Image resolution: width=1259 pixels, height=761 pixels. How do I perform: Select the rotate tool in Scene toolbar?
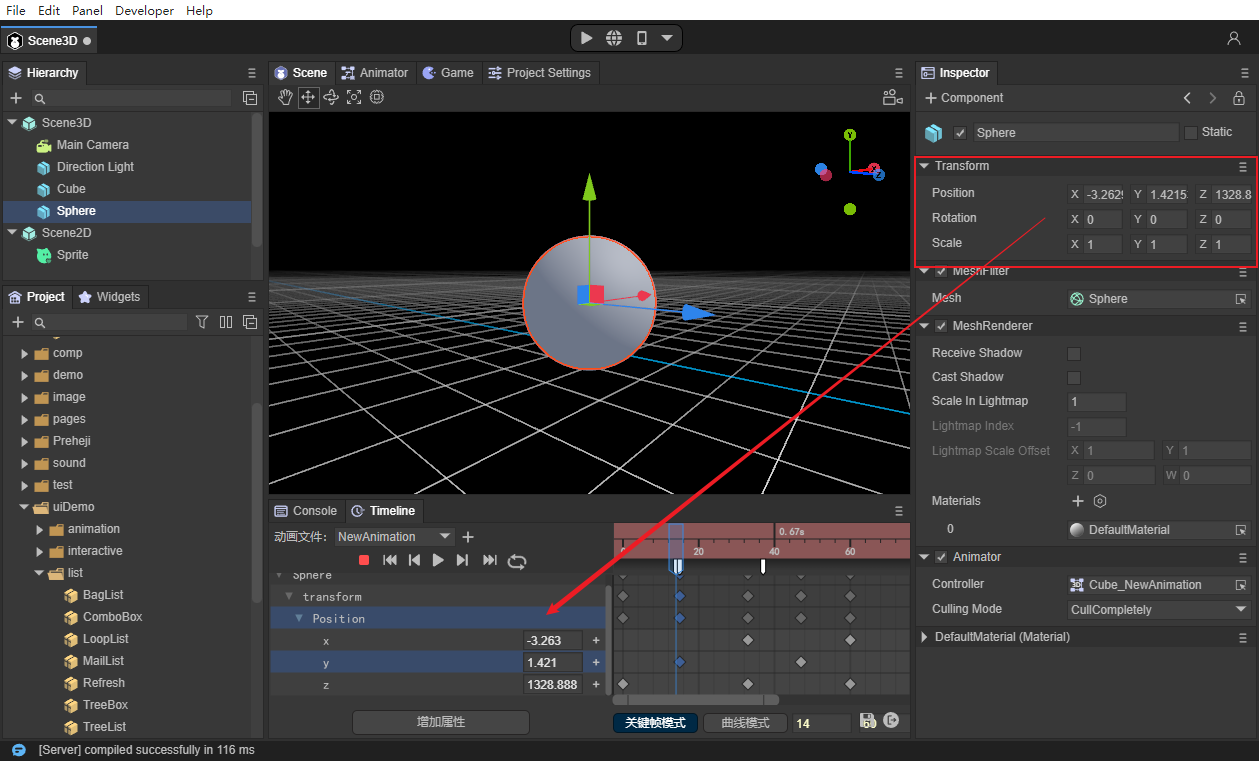(331, 97)
